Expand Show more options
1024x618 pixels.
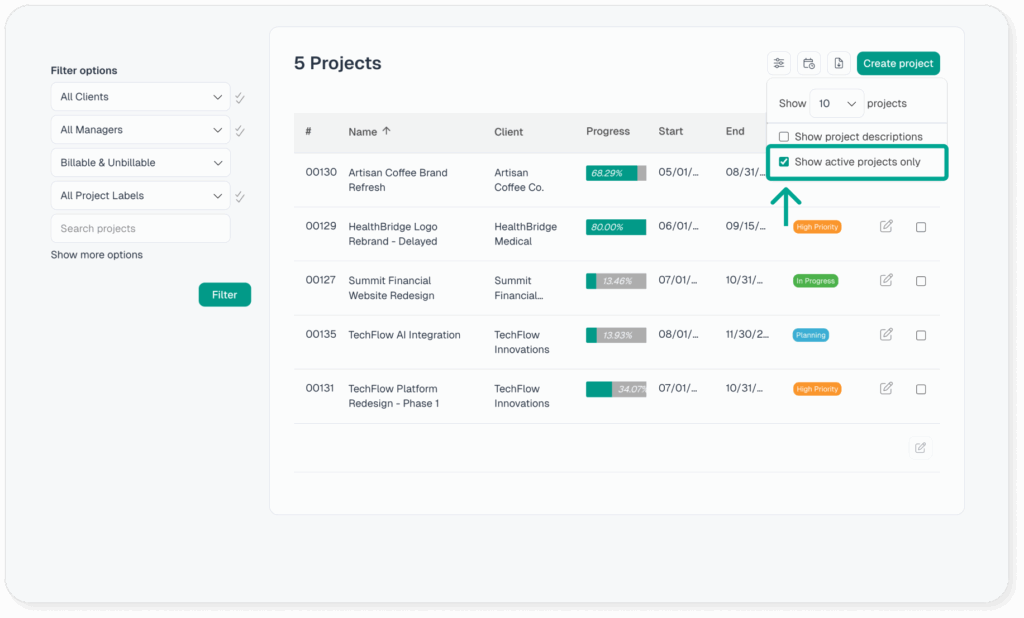point(97,255)
